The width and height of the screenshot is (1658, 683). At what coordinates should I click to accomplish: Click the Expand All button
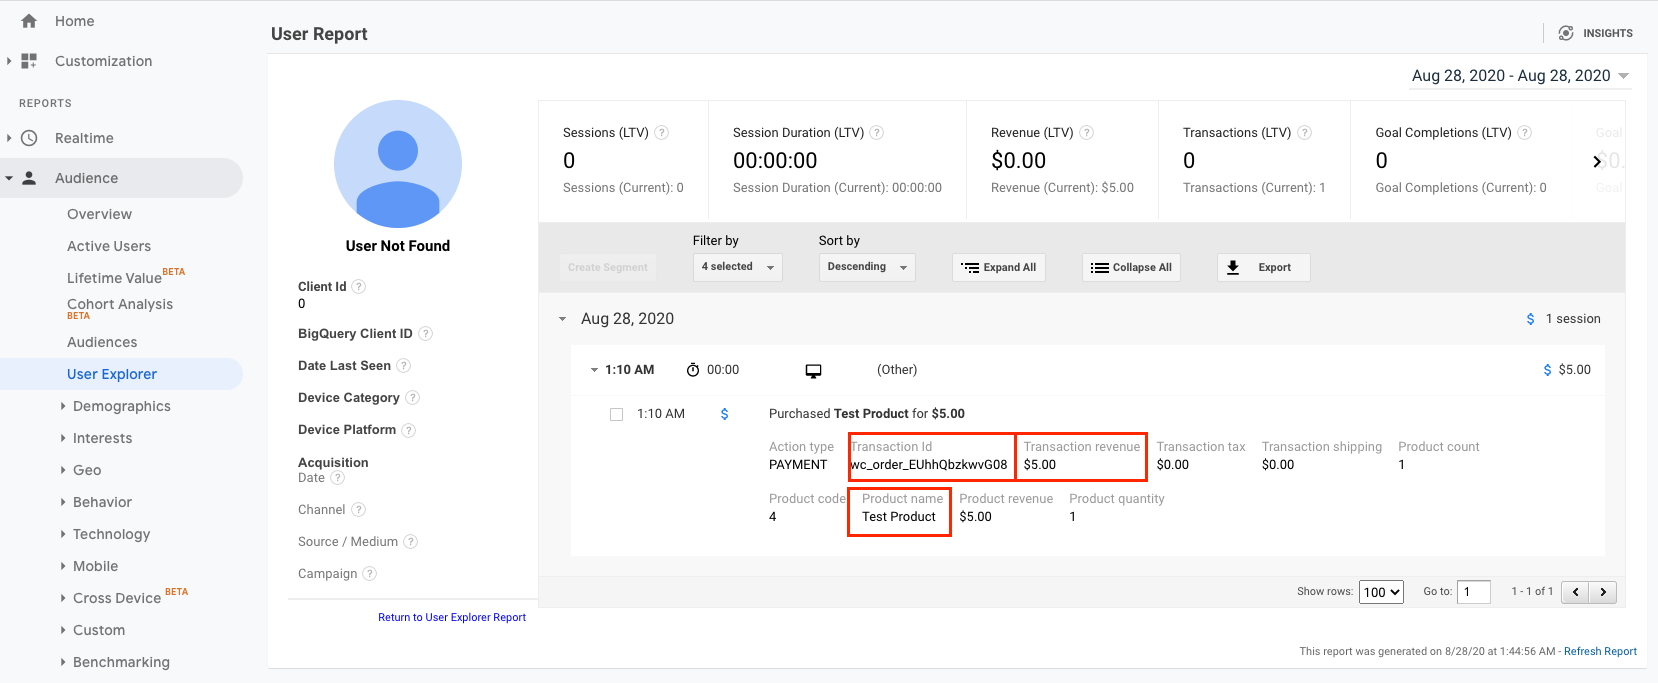tap(998, 267)
